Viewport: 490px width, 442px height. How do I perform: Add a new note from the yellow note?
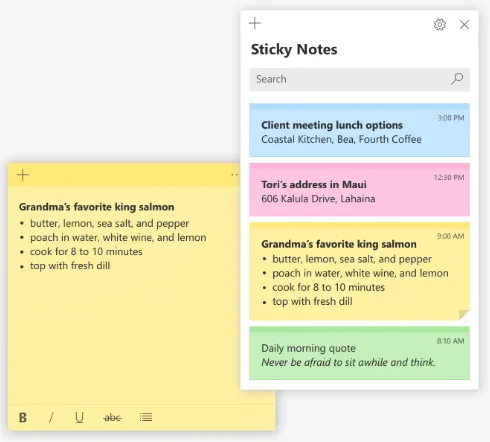(x=23, y=175)
